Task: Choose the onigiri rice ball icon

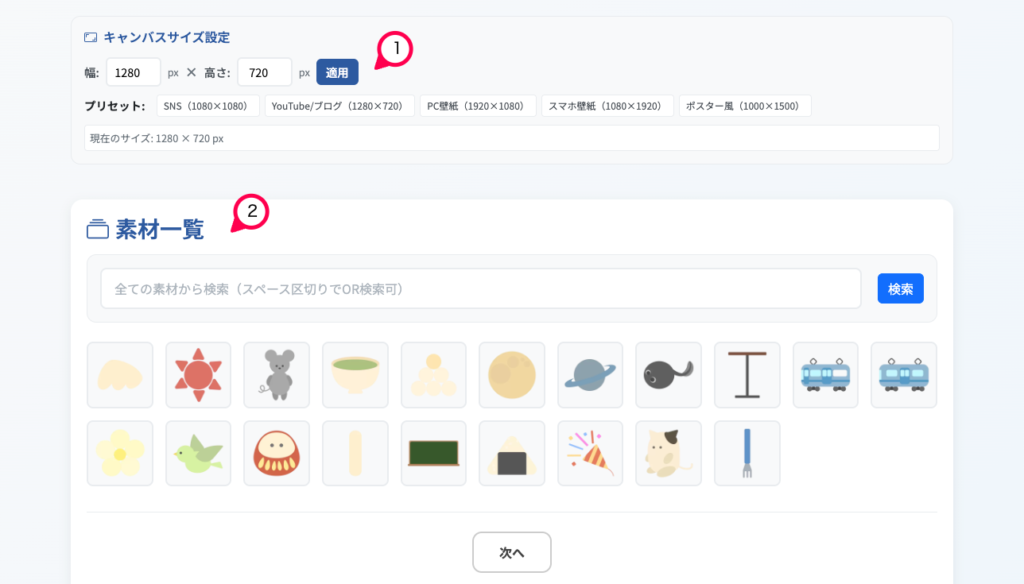Action: [512, 453]
